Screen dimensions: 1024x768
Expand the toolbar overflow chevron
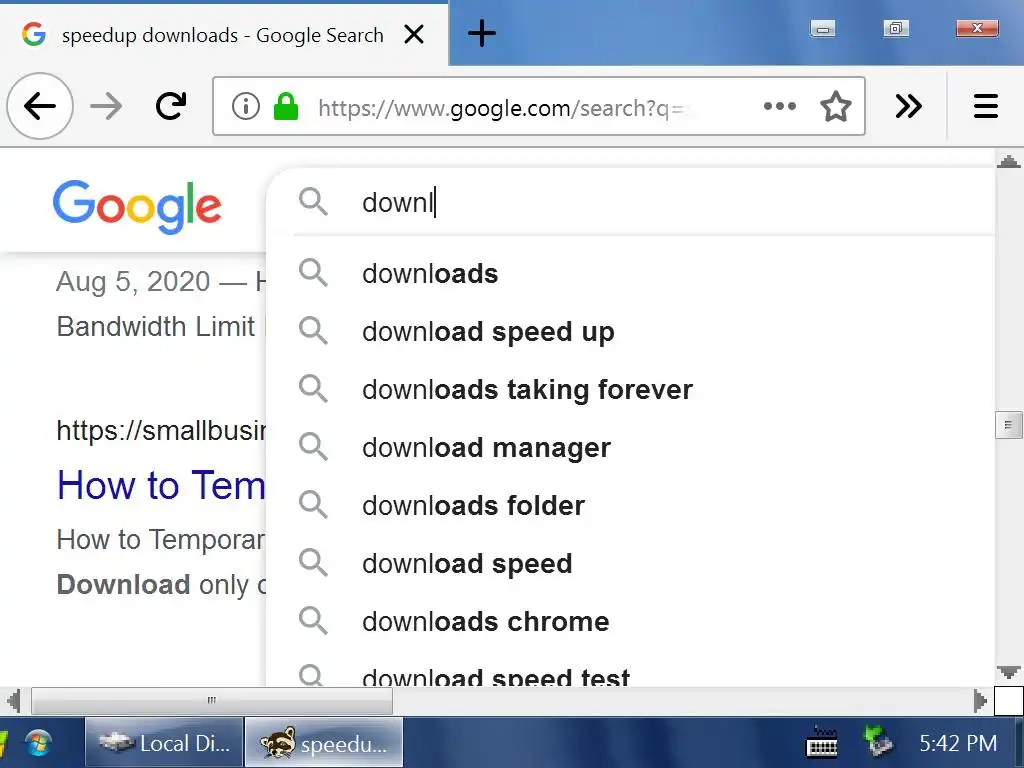coord(908,106)
